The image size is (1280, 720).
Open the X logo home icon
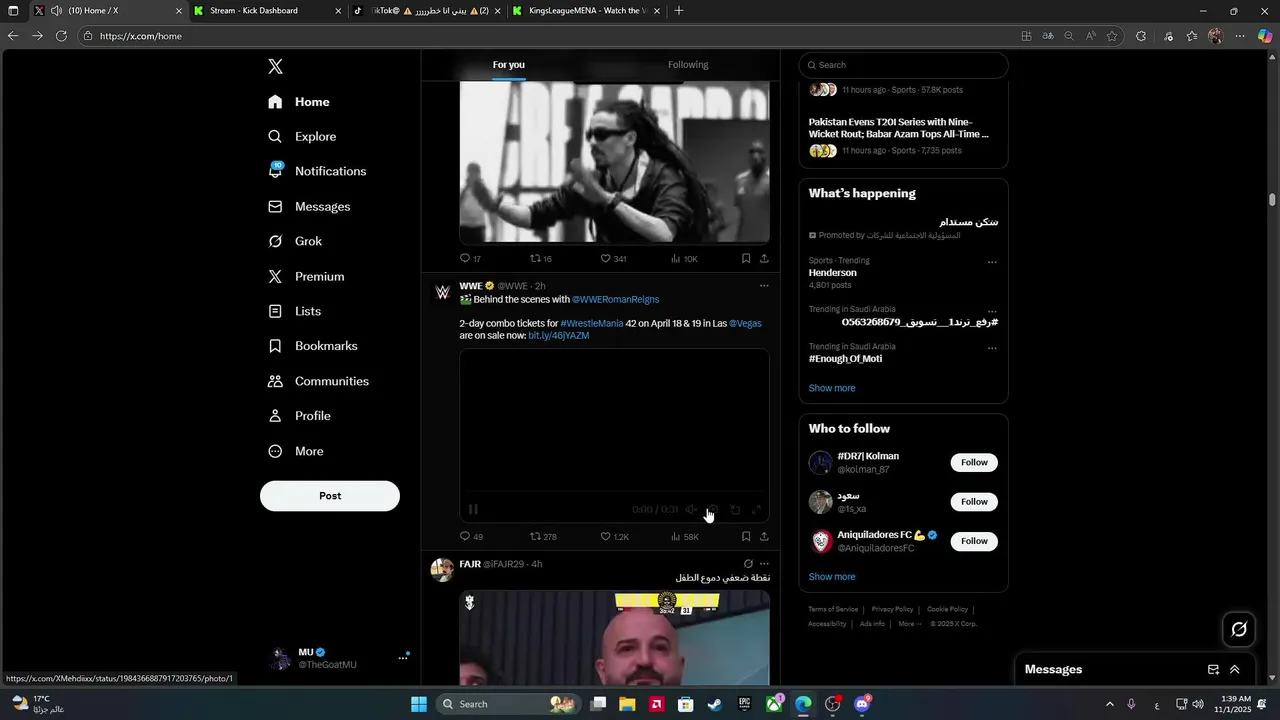coord(275,67)
